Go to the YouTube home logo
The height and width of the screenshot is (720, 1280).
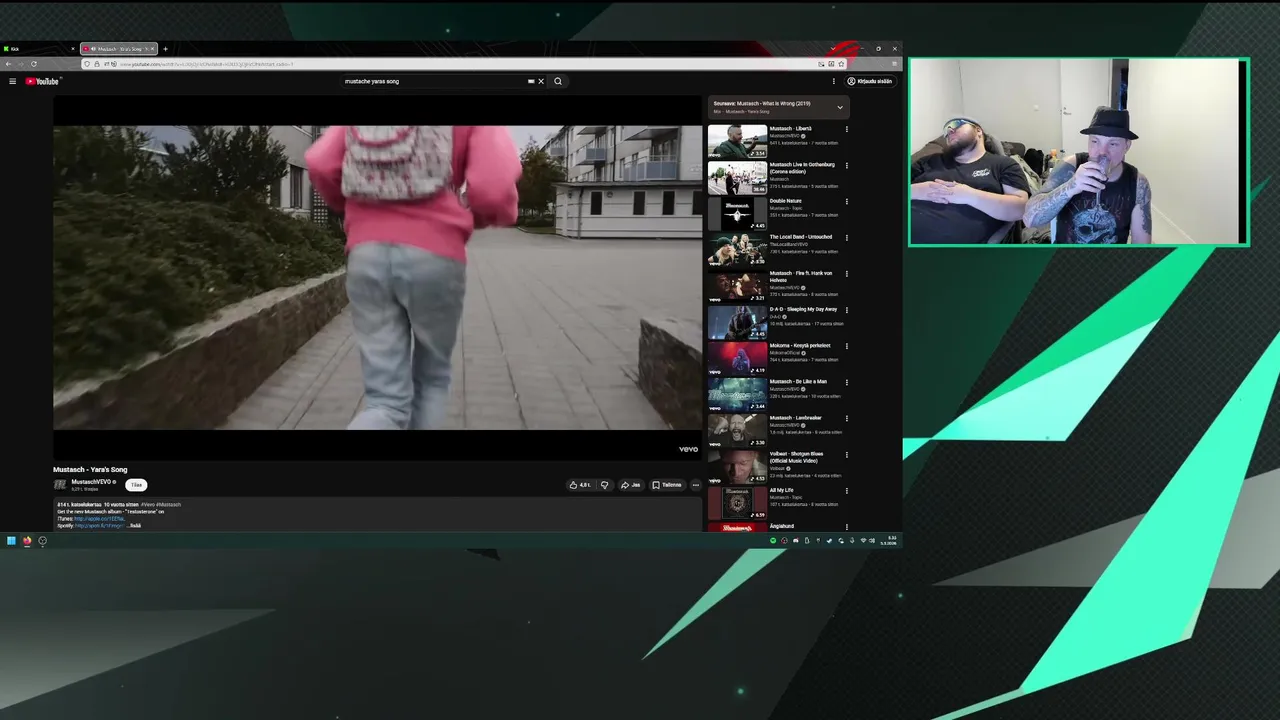[42, 81]
